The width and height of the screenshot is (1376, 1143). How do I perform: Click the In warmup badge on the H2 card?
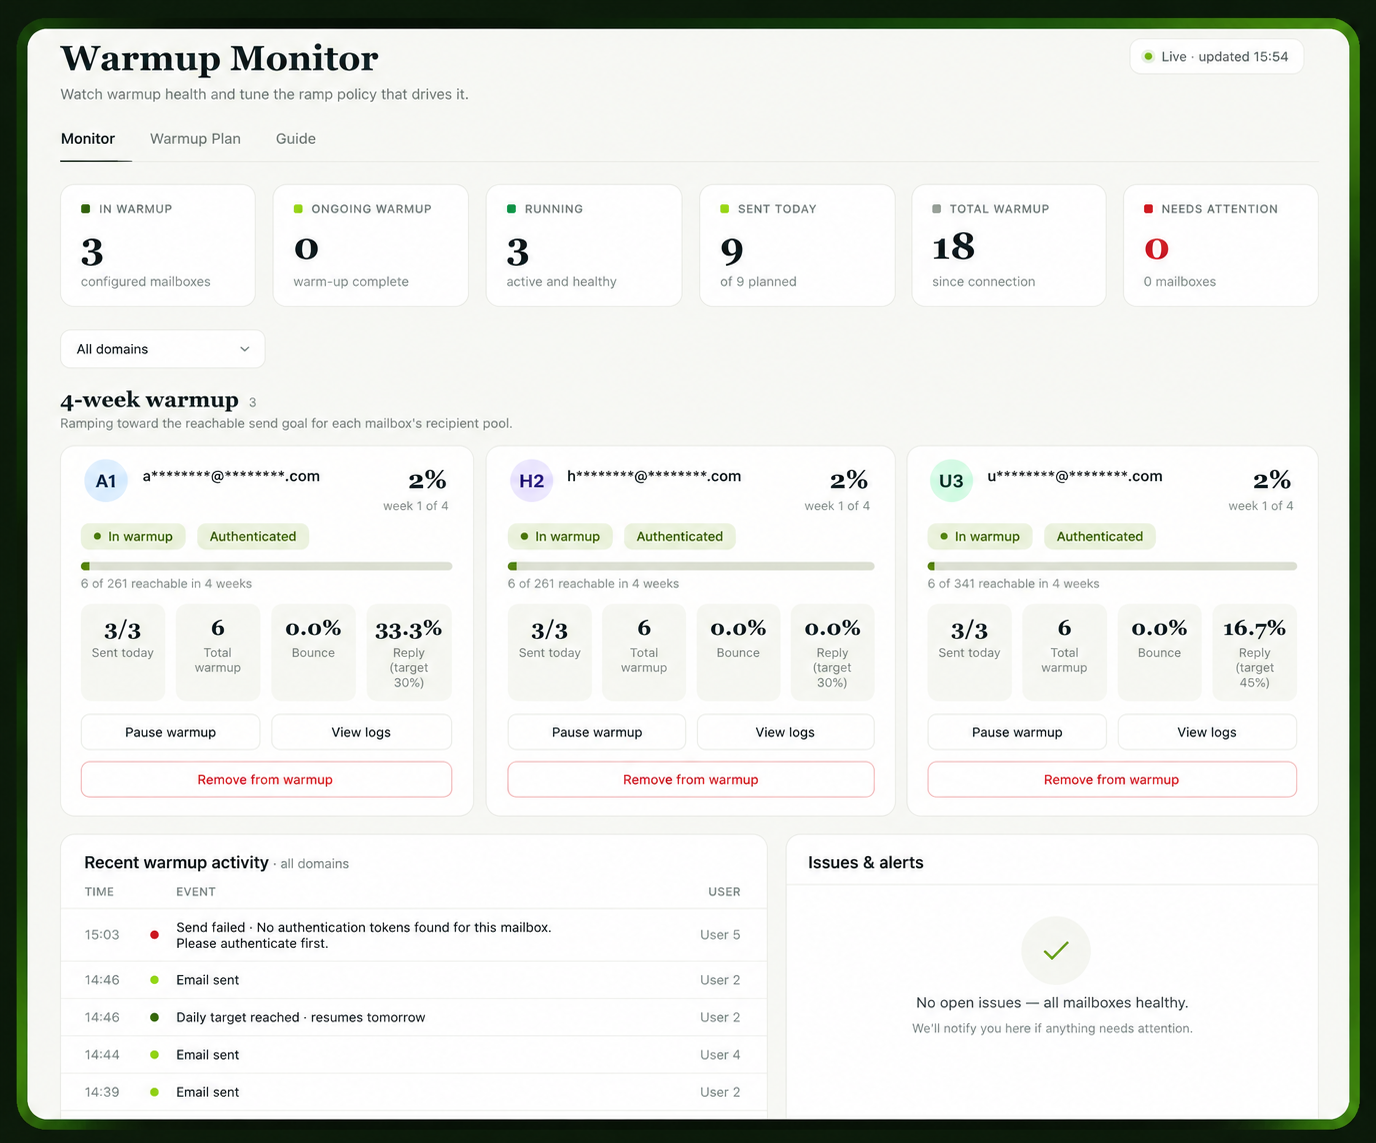pyautogui.click(x=560, y=537)
